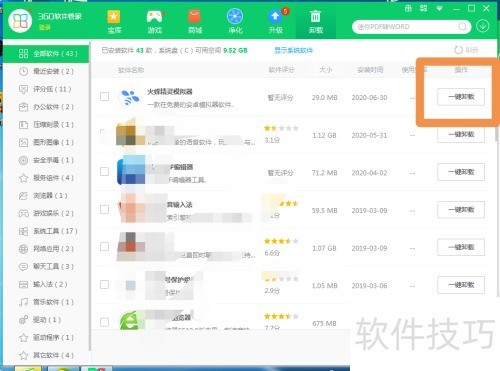500x371 pixels.
Task: Click the 360软件管家 logo icon
Action: coord(20,21)
